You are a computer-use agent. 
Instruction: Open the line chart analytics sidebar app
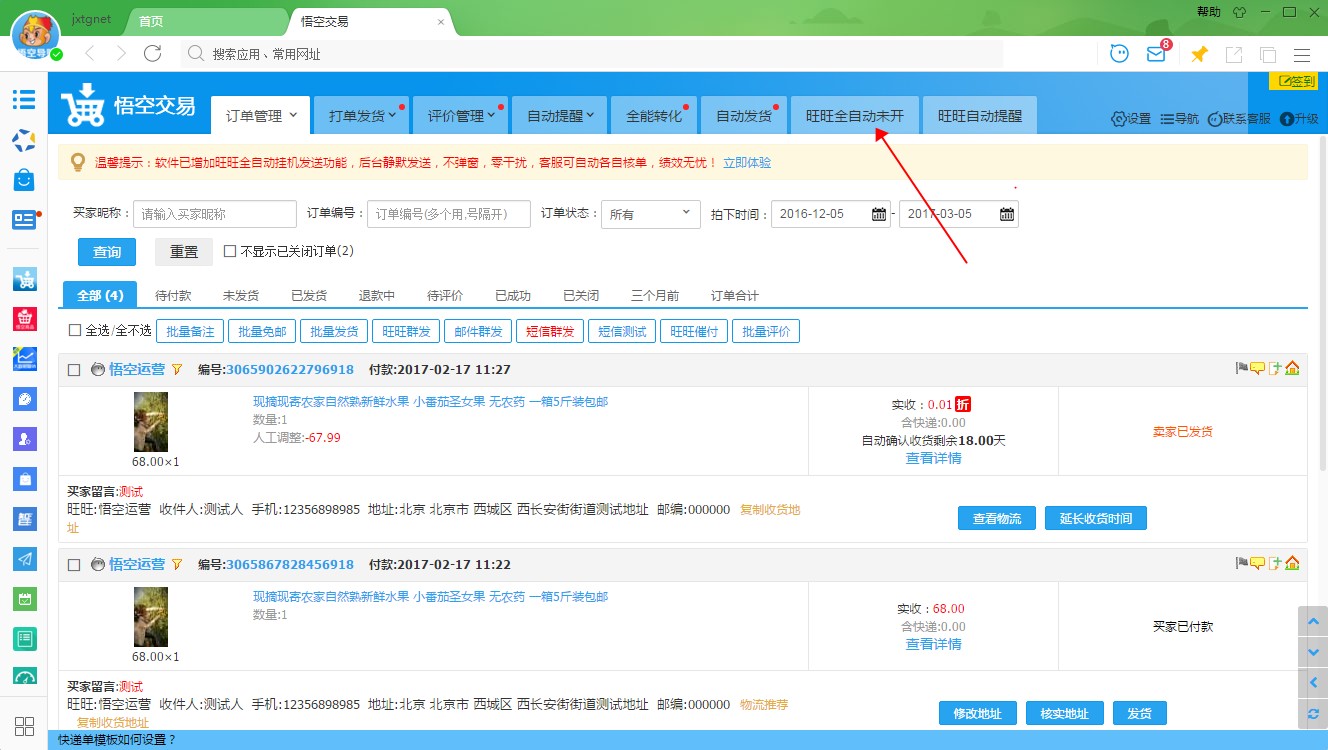[x=24, y=358]
